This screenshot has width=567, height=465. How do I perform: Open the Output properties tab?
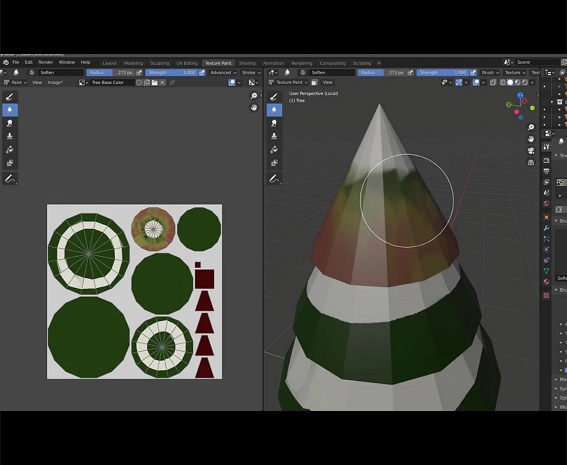tap(546, 171)
